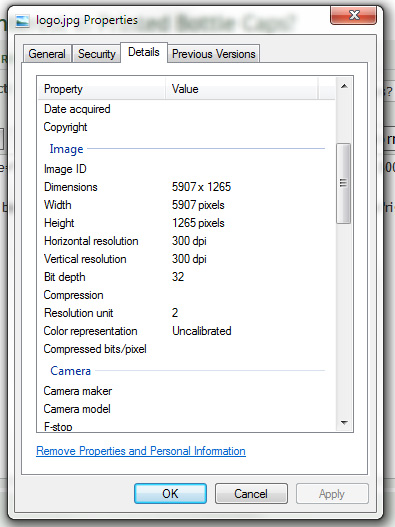This screenshot has height=527, width=395.
Task: Select the Details tab
Action: (144, 52)
